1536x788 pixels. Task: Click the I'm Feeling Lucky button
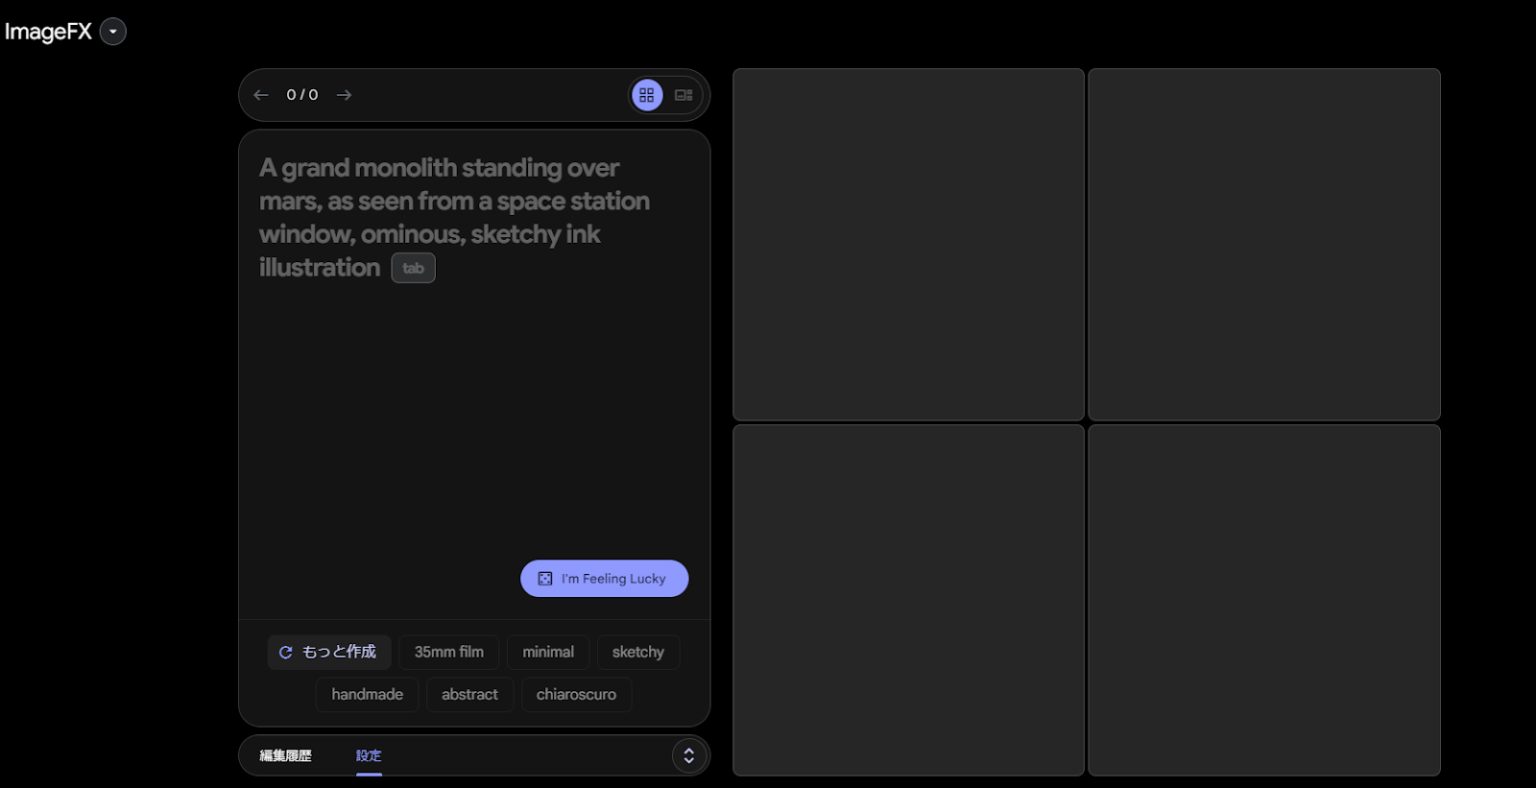(604, 578)
